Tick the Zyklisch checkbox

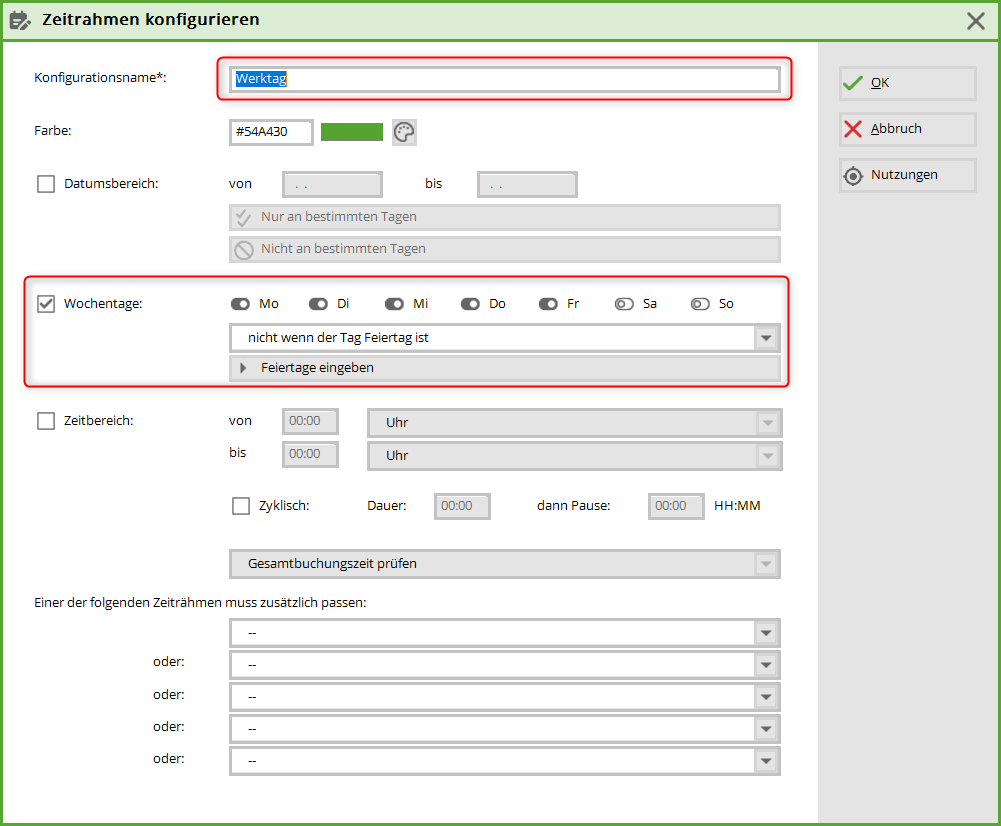tap(241, 506)
